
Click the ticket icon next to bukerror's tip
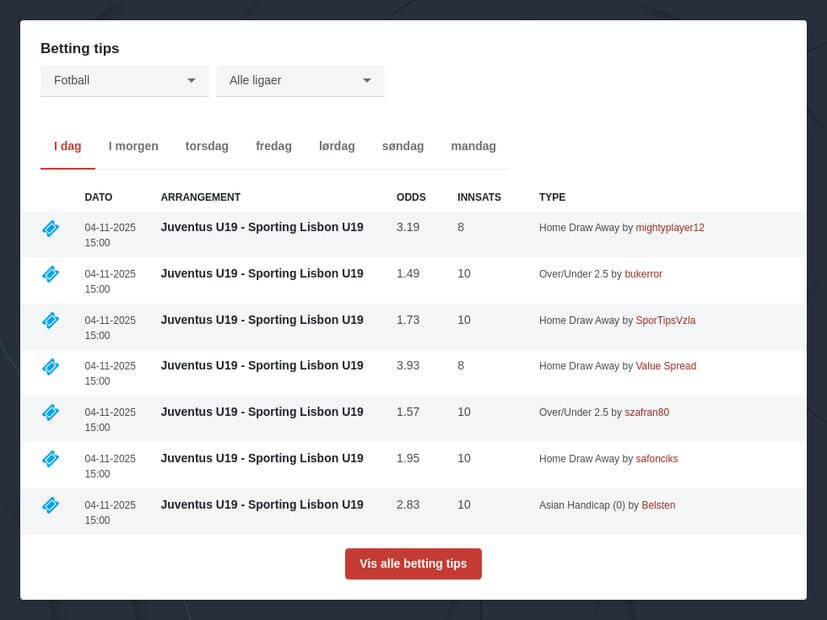point(50,274)
